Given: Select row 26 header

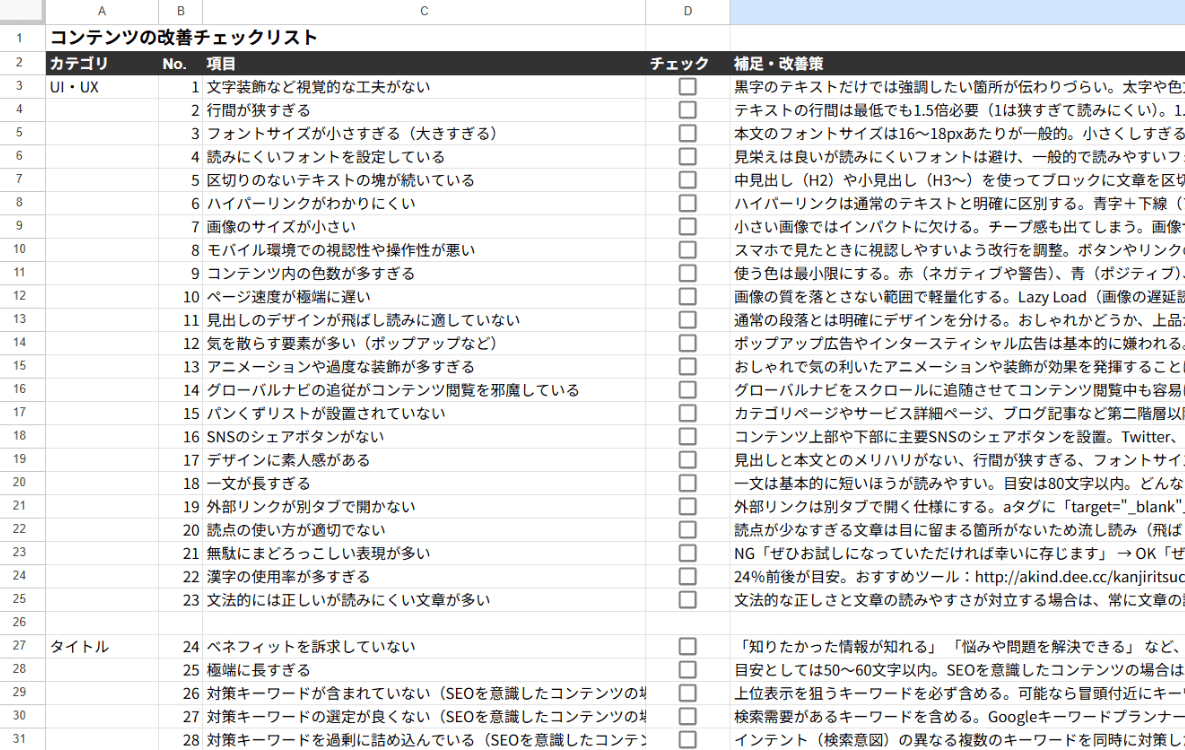Looking at the screenshot, I should 19,623.
